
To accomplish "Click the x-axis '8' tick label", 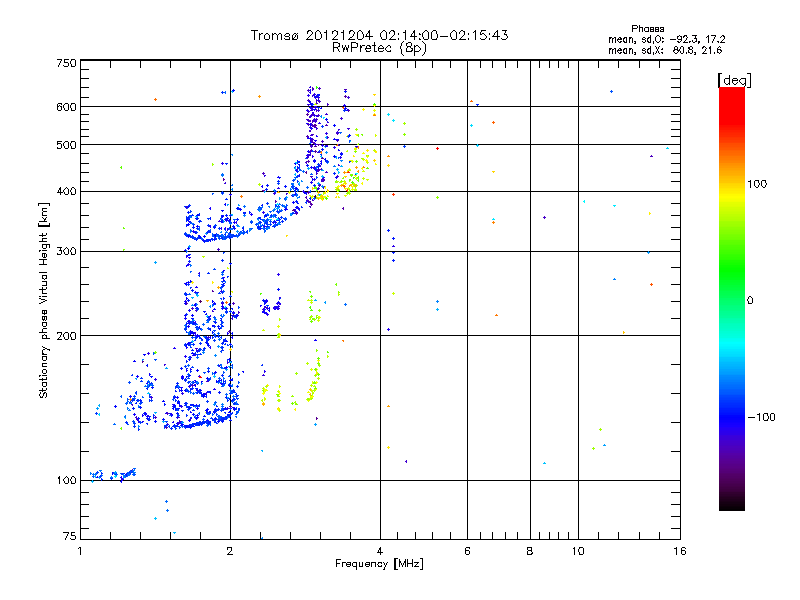I will [530, 551].
